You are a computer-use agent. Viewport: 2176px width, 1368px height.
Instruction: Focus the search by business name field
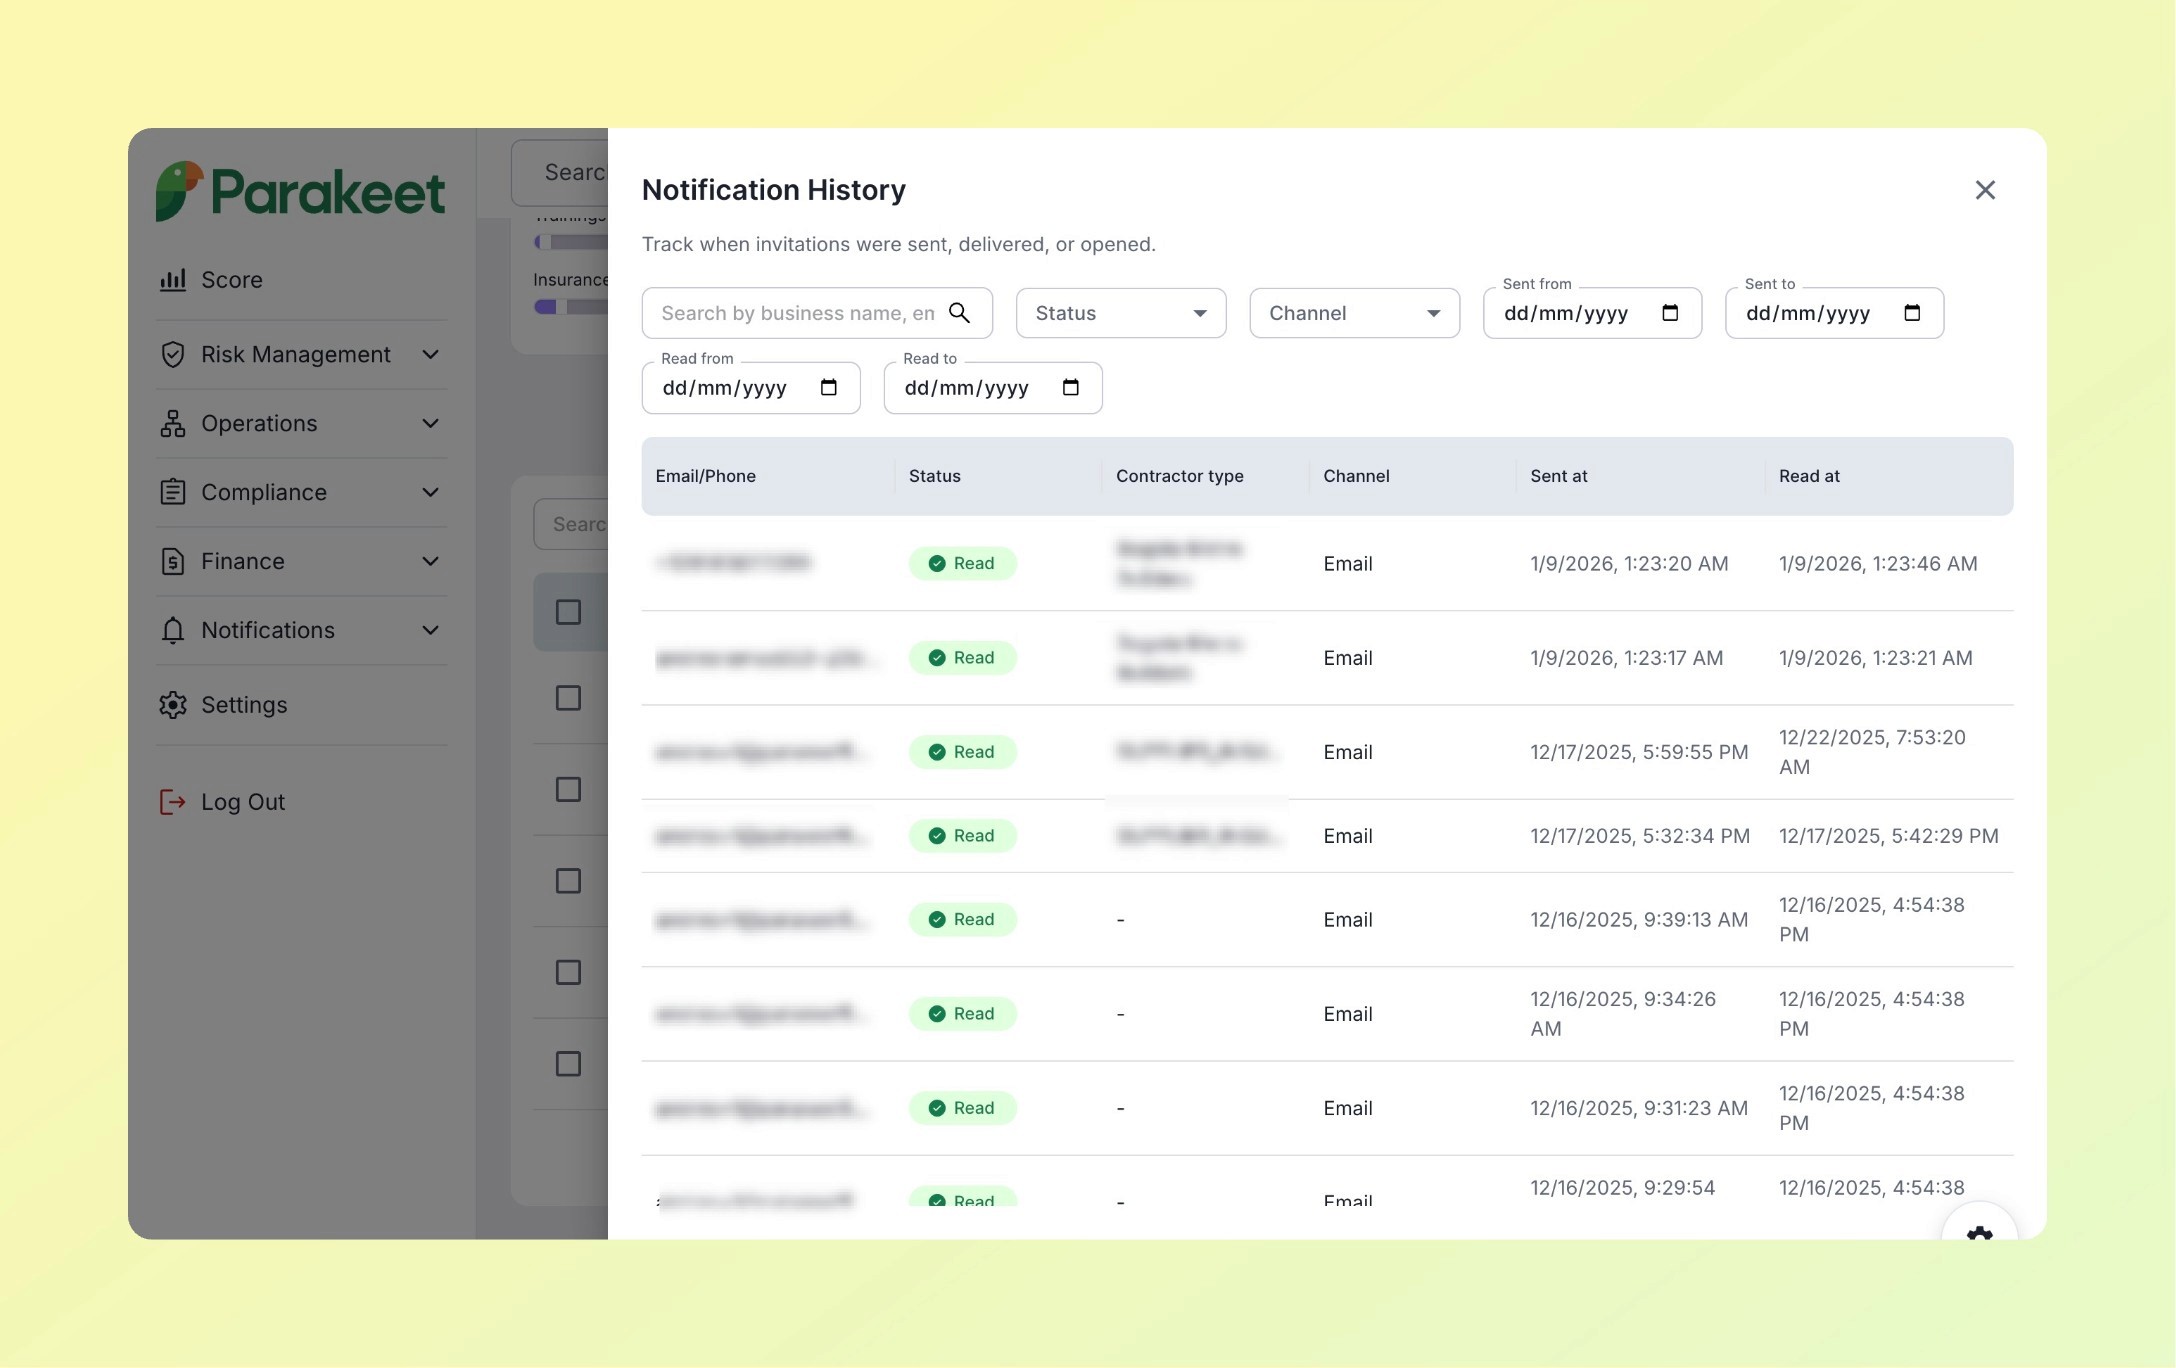point(796,313)
